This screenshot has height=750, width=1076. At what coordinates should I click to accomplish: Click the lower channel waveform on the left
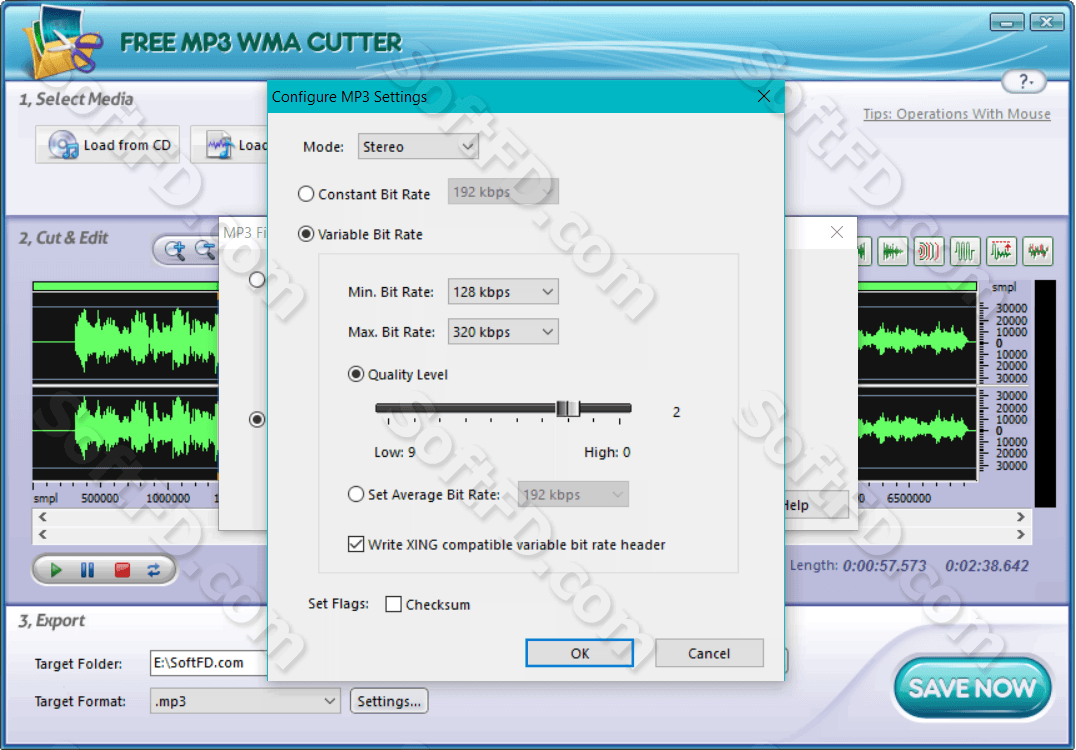(126, 432)
